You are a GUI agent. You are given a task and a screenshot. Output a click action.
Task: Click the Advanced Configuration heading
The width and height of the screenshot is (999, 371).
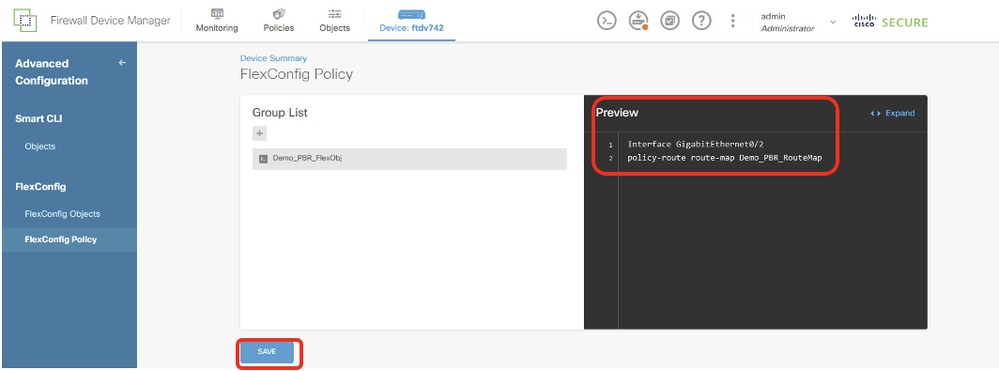(52, 72)
